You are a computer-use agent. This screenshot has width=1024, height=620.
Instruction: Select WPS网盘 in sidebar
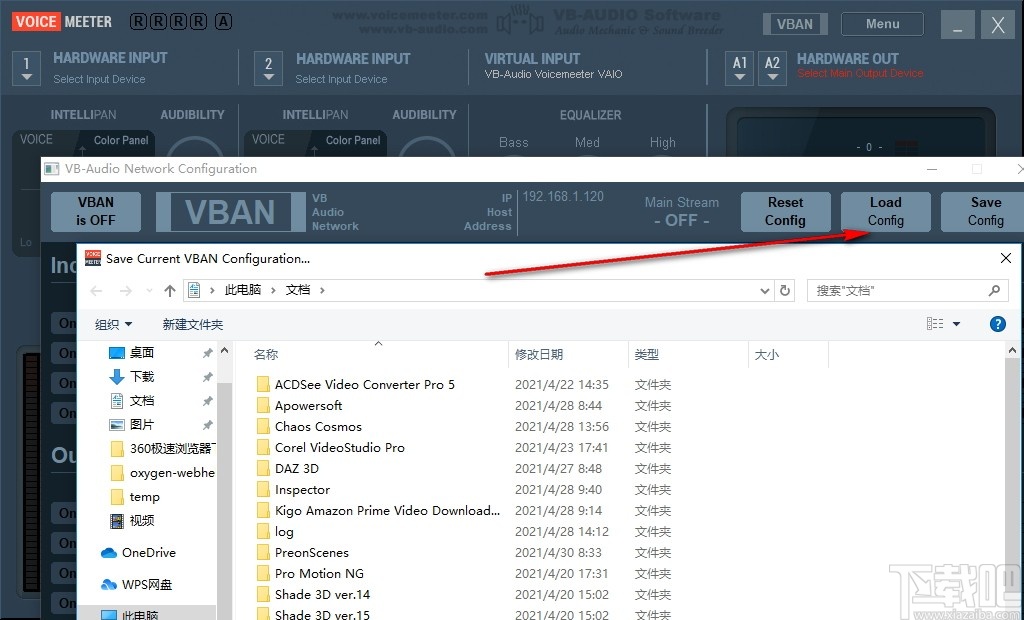coord(146,584)
